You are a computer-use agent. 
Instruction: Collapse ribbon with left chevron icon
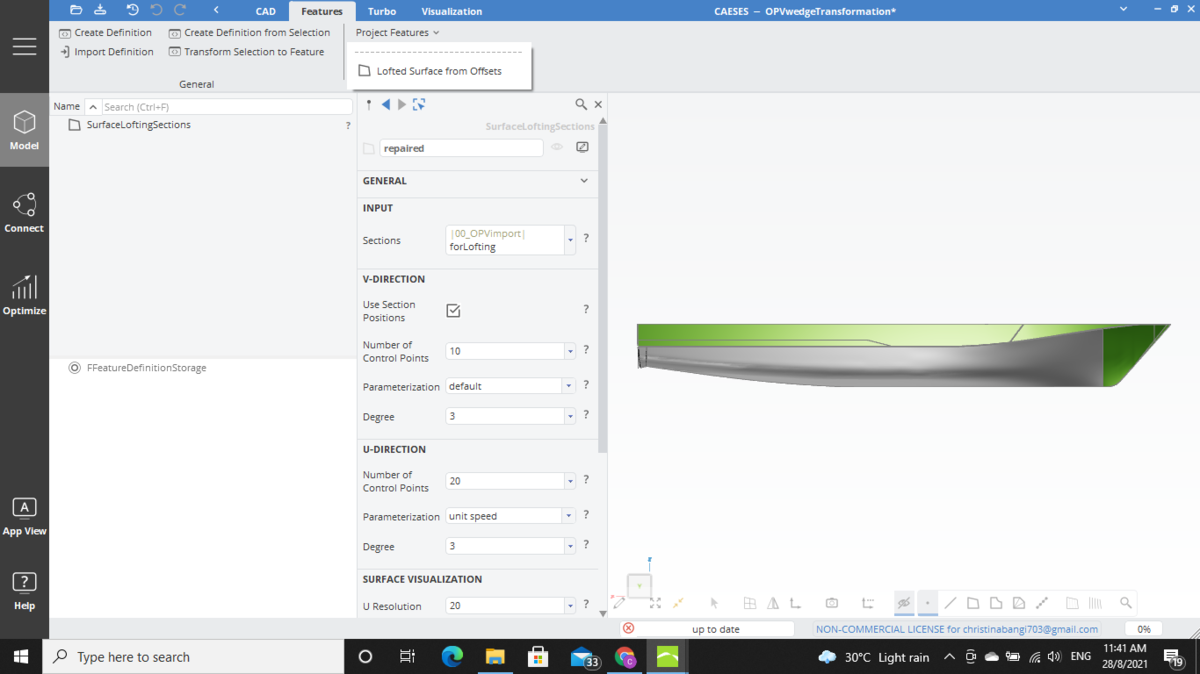coord(216,10)
